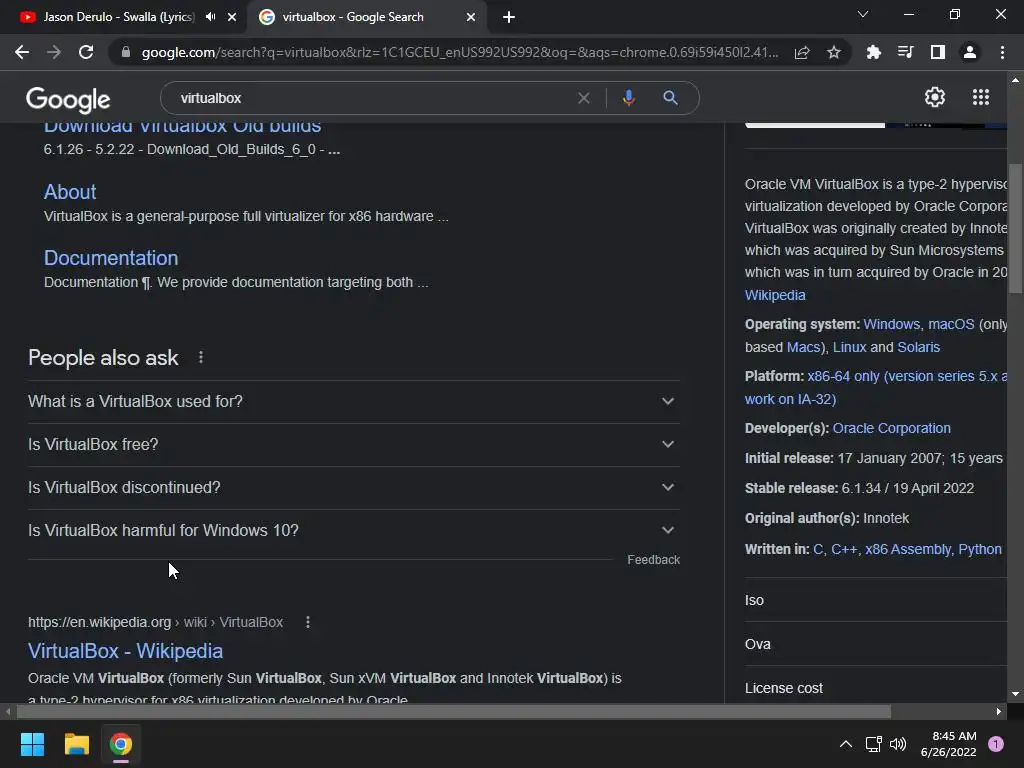Viewport: 1024px width, 768px height.
Task: Open network tray icon
Action: tap(873, 744)
